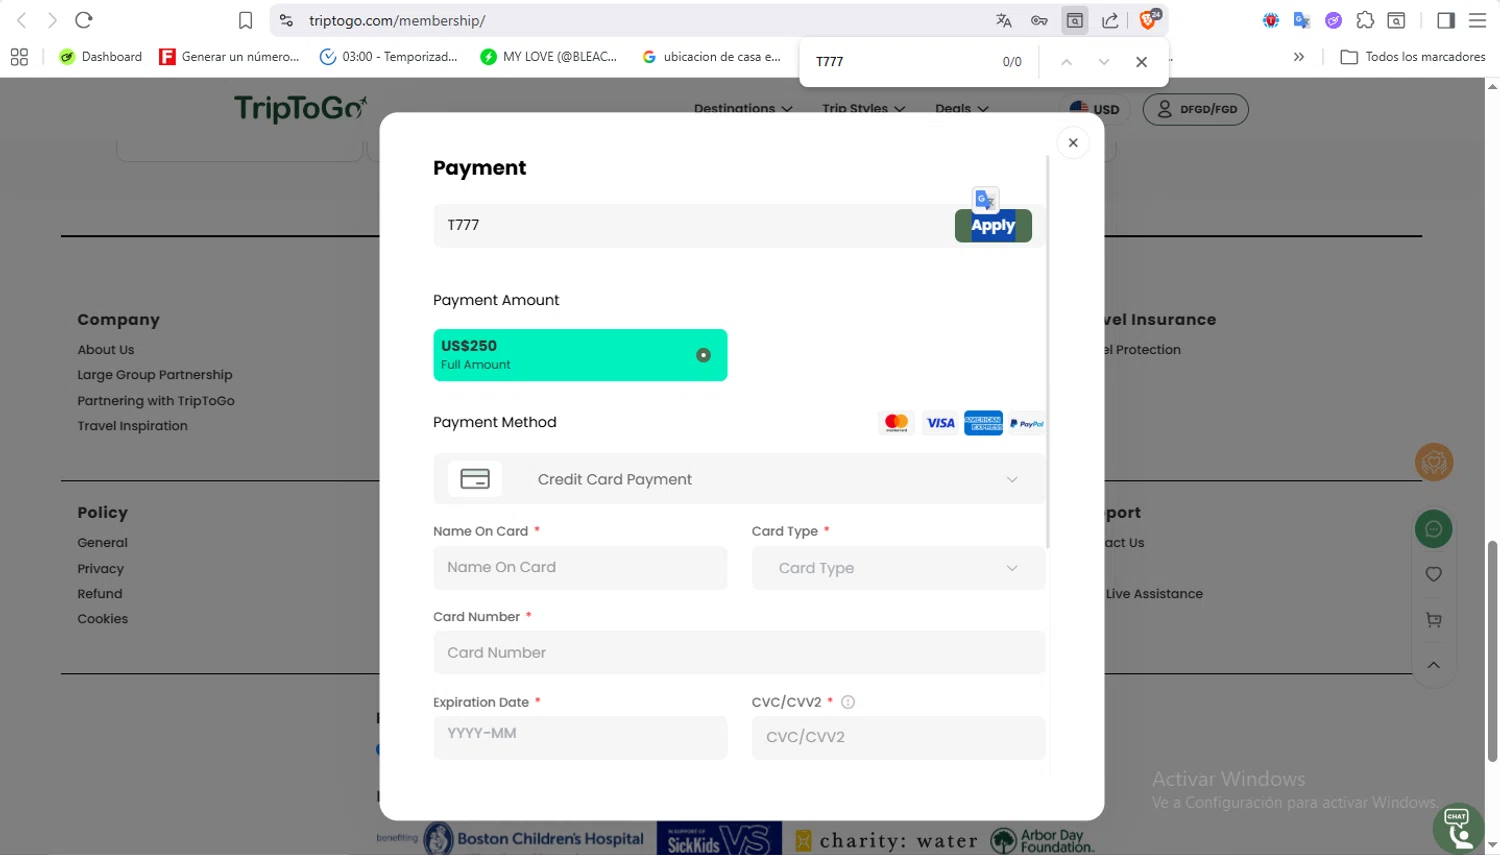Expand the Trip Styles menu
This screenshot has height=855, width=1500.
(x=863, y=108)
